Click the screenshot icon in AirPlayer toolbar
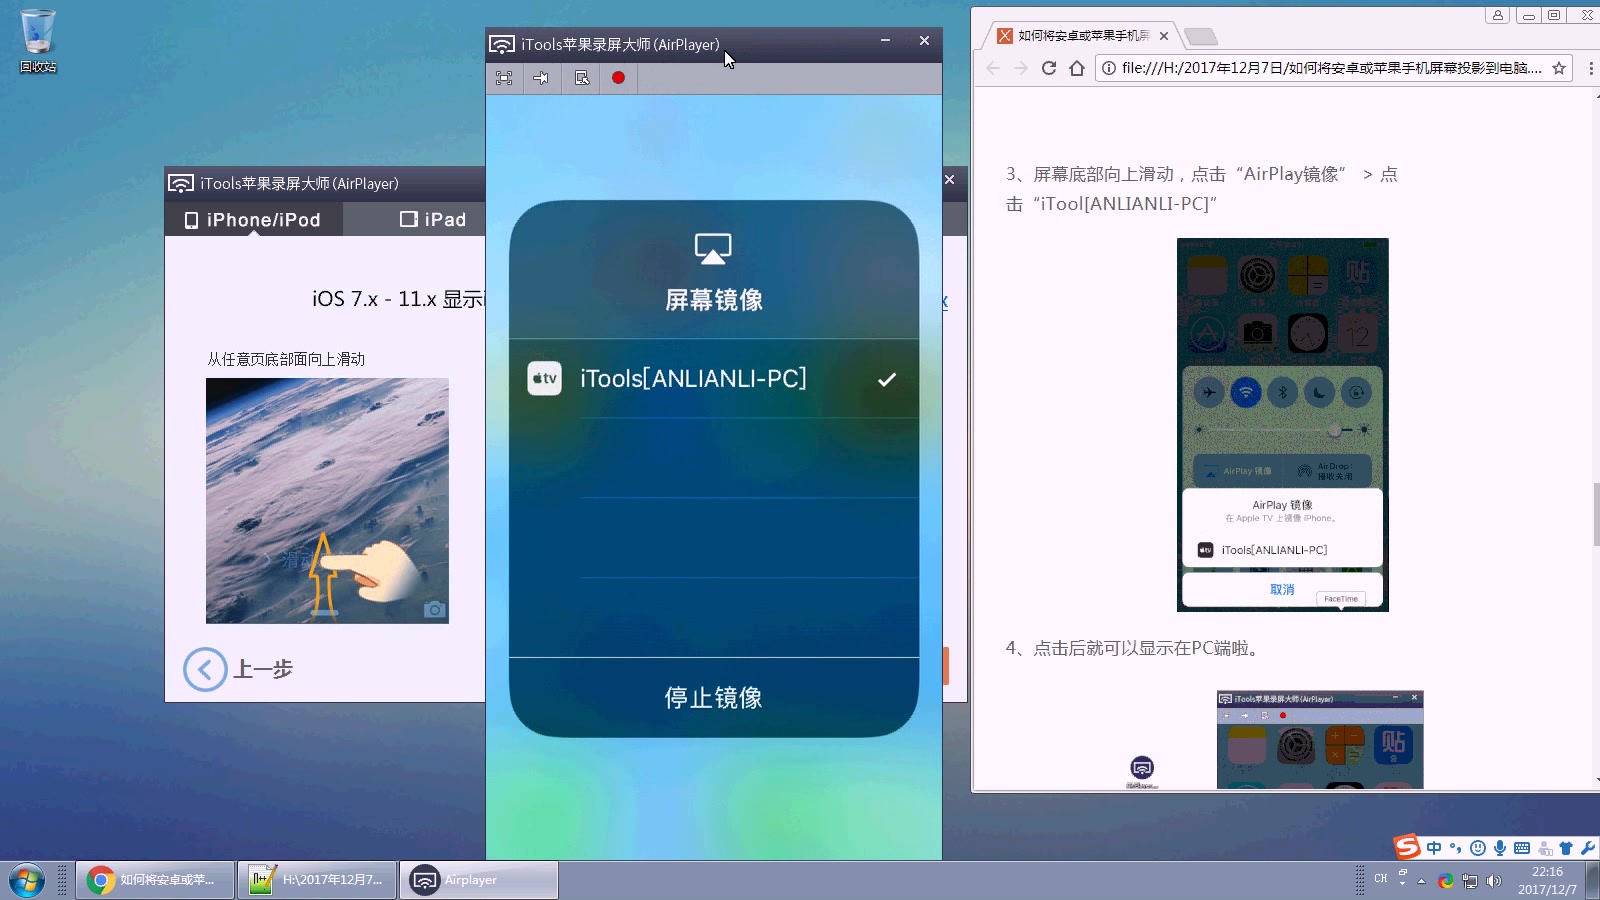 click(x=581, y=78)
